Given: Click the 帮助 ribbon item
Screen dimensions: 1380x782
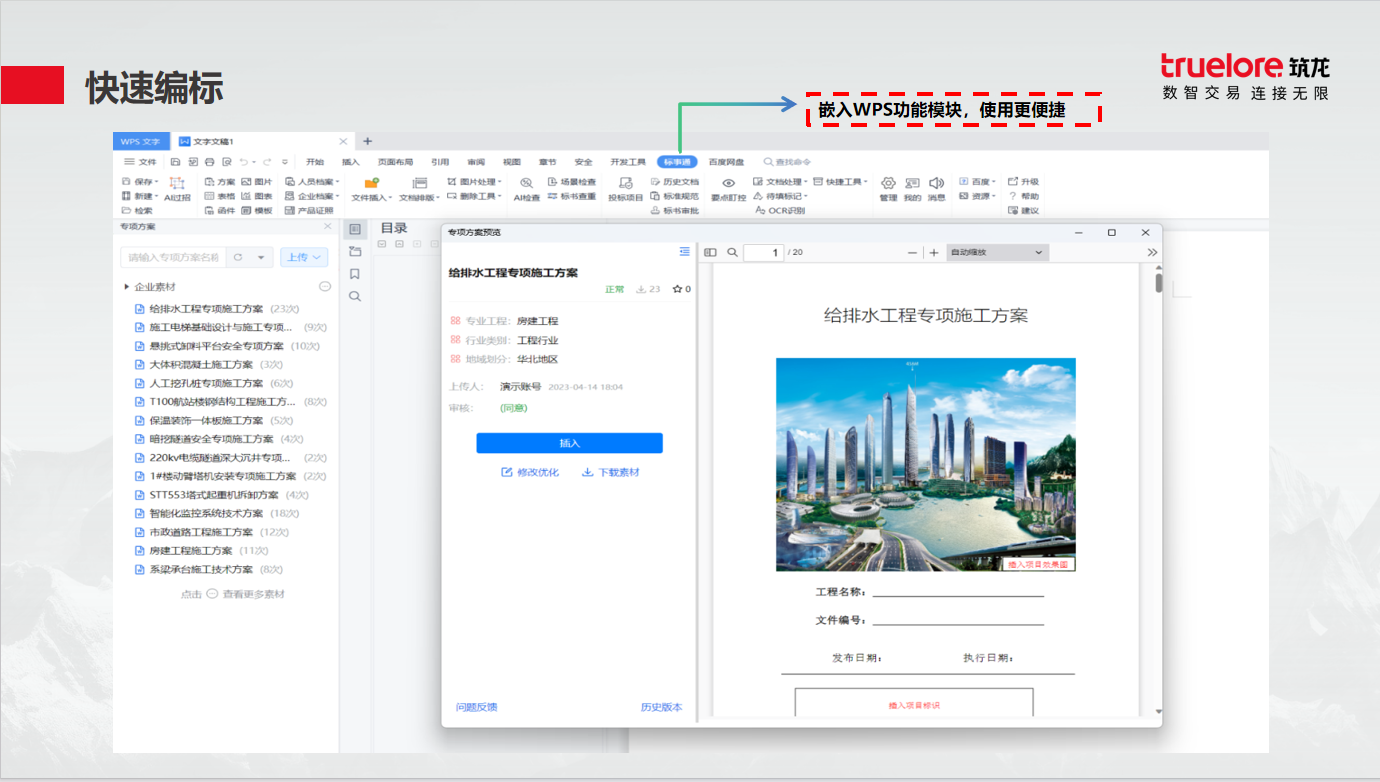Looking at the screenshot, I should coord(1023,196).
